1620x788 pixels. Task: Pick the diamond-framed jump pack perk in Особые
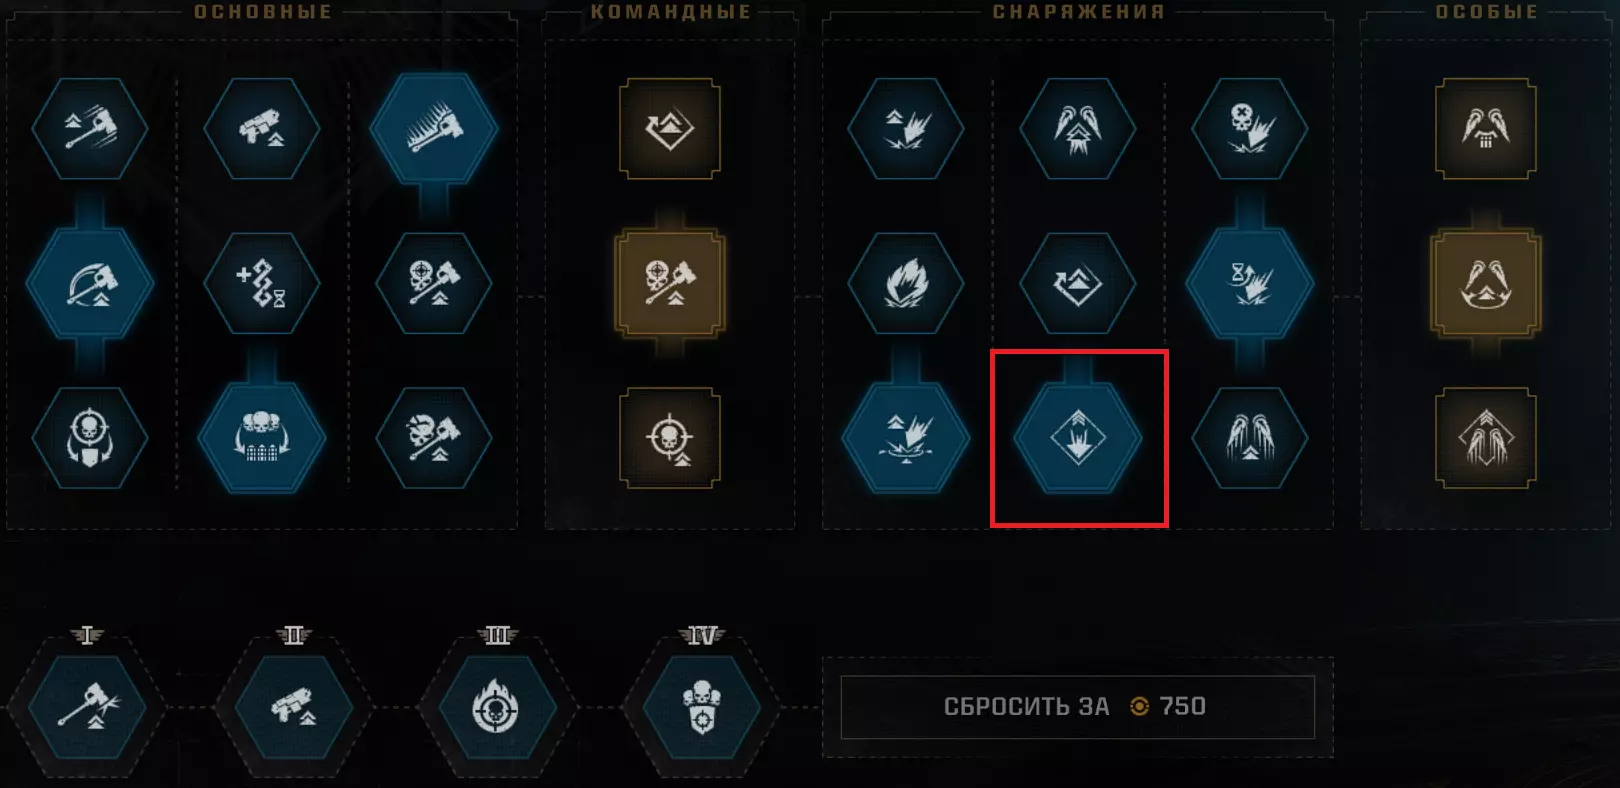tap(1486, 438)
